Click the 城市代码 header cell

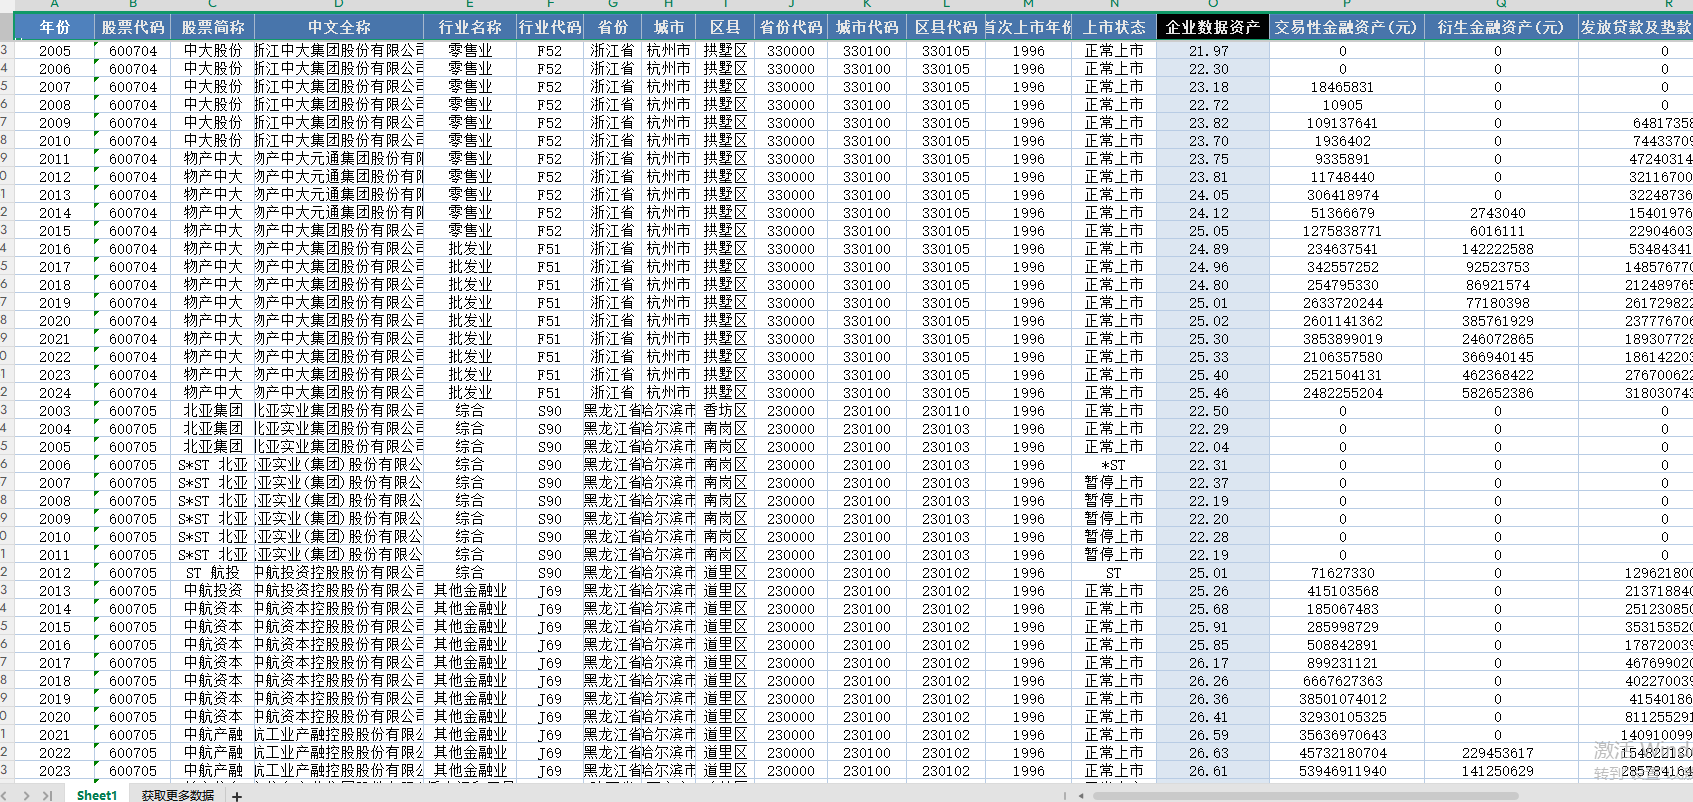click(x=867, y=27)
